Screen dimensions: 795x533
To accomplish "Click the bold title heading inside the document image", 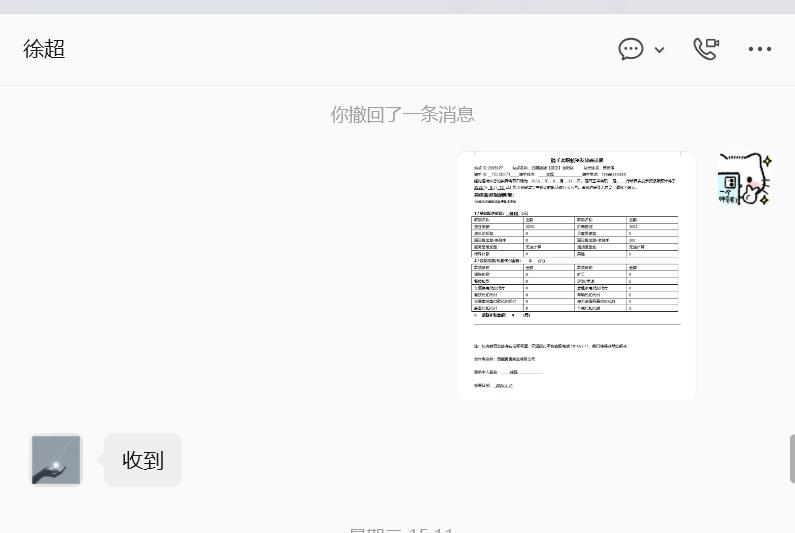I will [x=577, y=160].
